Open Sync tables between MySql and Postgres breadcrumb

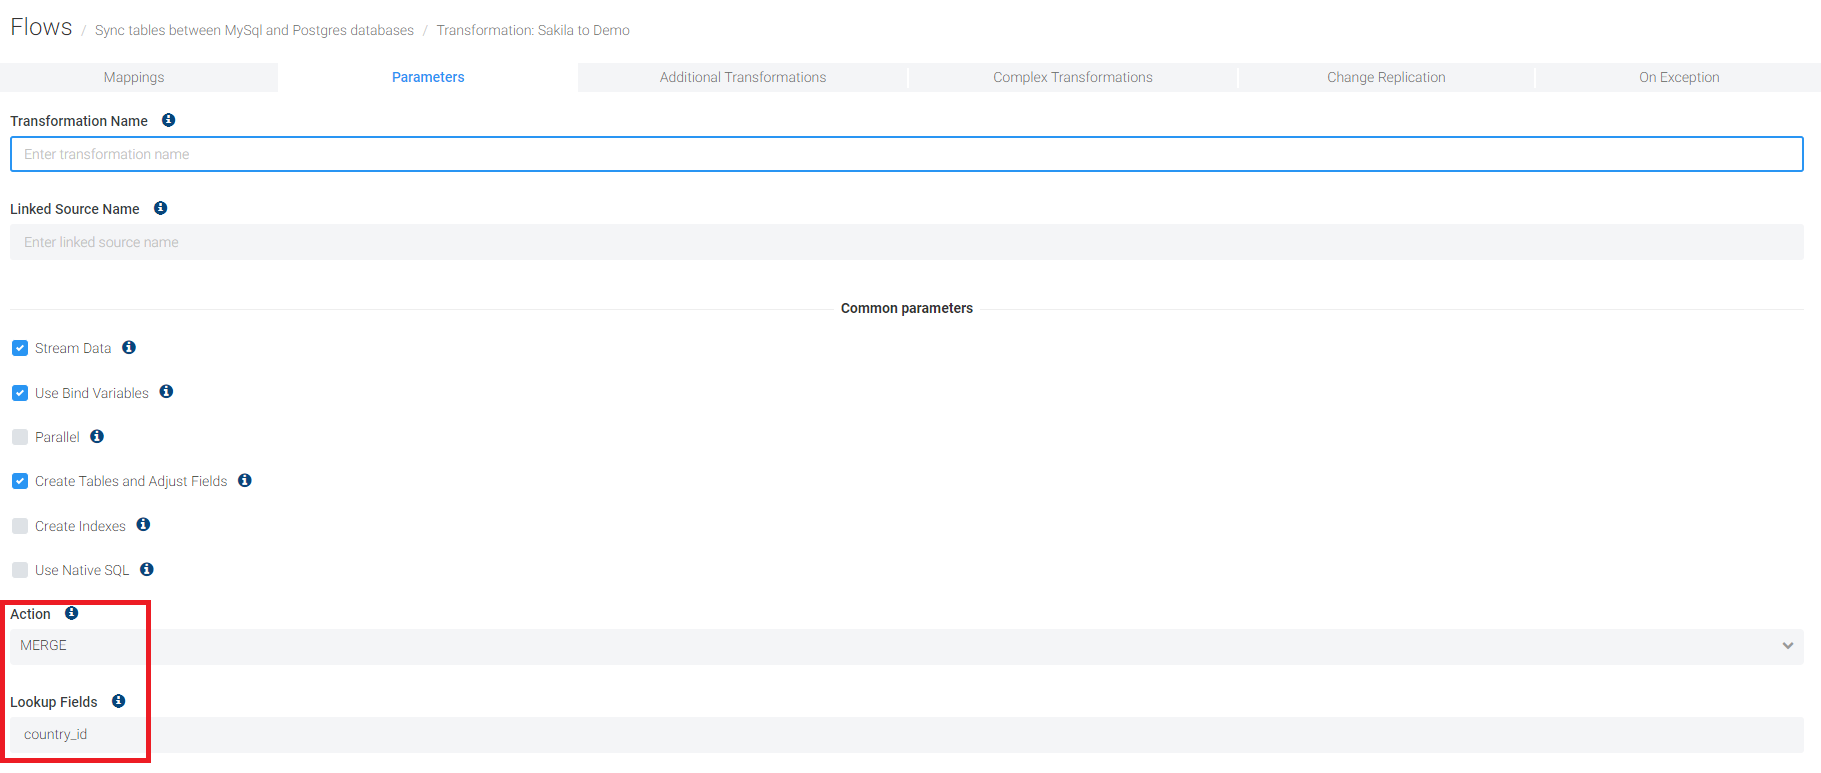254,31
